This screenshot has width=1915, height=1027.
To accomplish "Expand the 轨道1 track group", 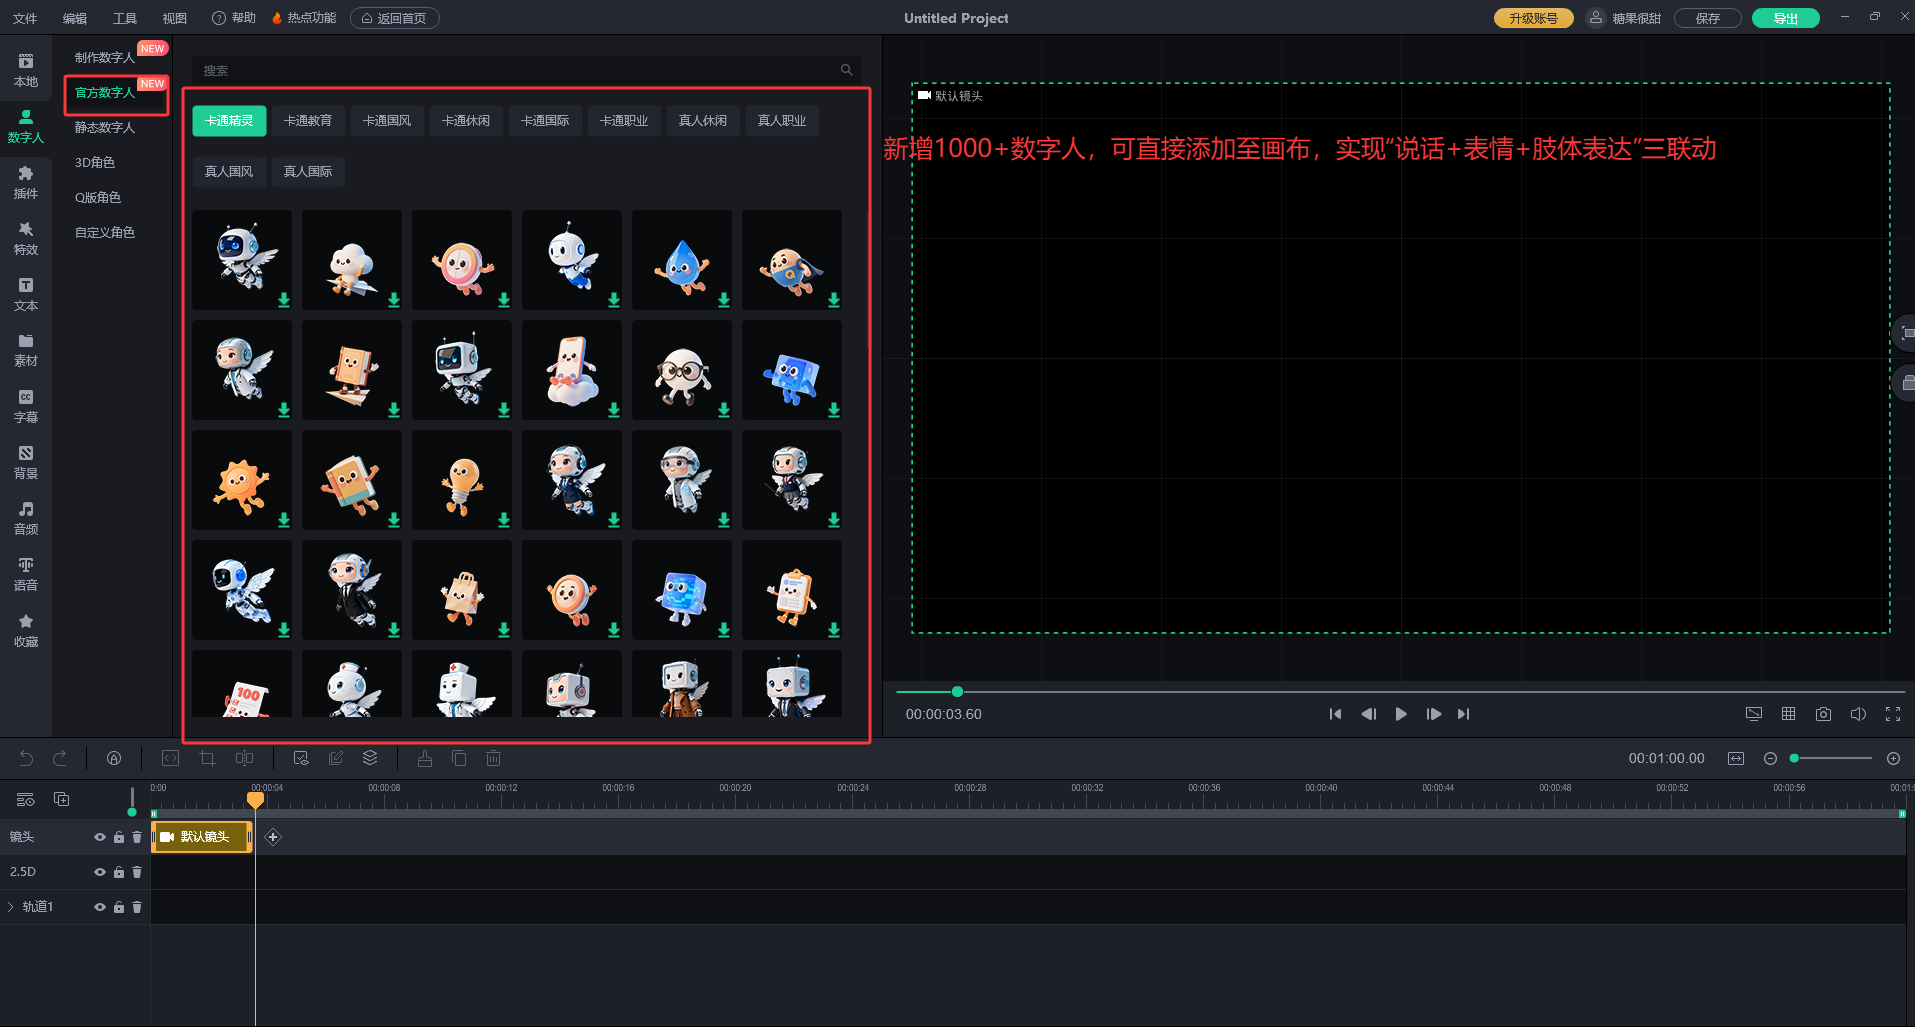I will pos(11,907).
